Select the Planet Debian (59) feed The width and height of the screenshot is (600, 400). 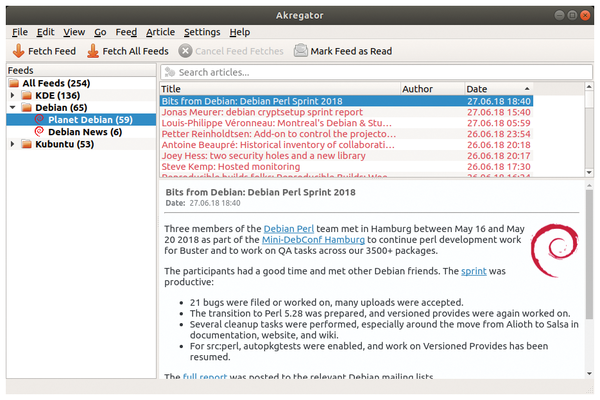click(x=90, y=120)
